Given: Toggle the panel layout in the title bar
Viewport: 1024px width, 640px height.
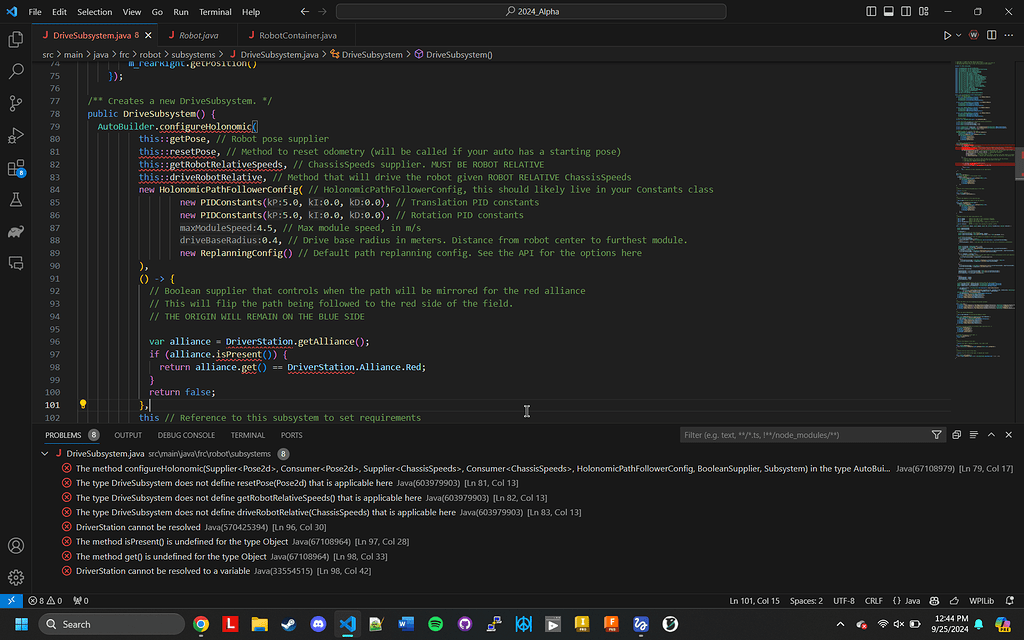Looking at the screenshot, I should click(887, 11).
